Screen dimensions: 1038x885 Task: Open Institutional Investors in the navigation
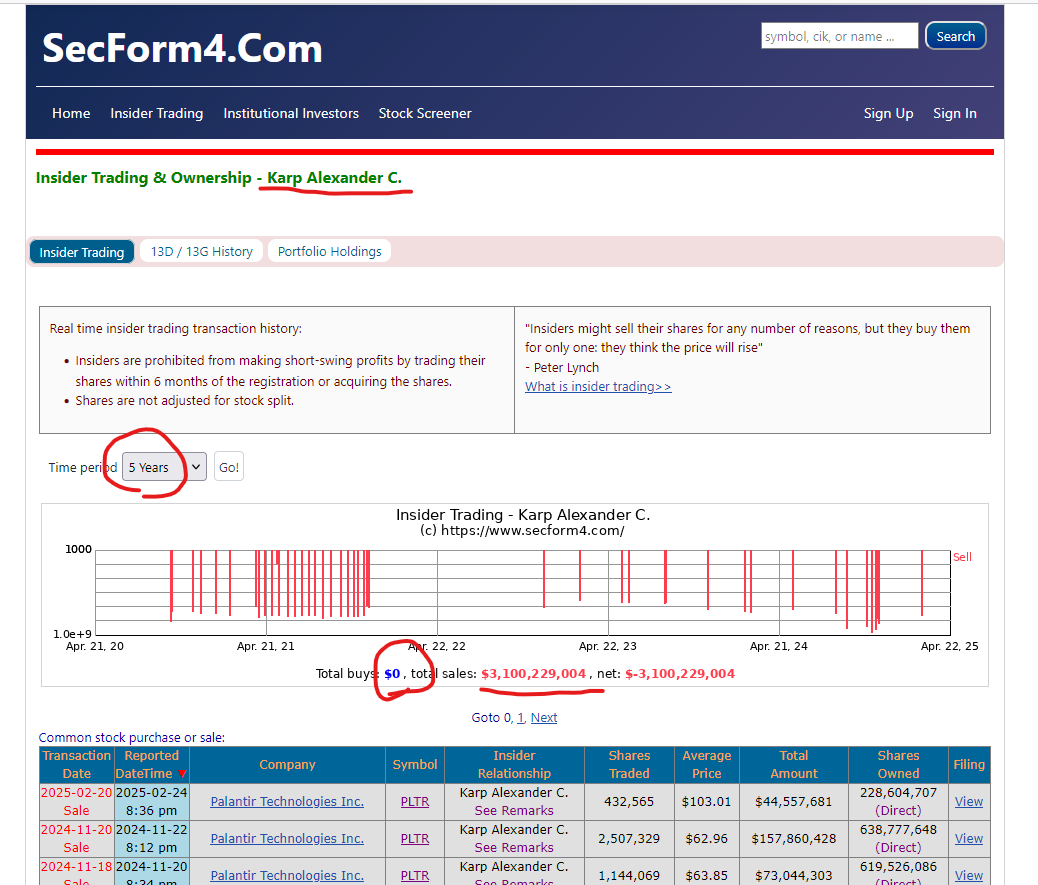tap(291, 113)
